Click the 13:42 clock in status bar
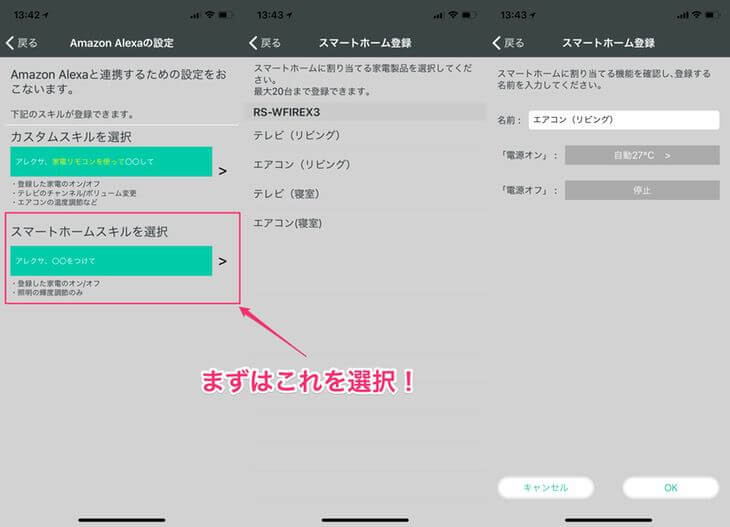 [27, 15]
